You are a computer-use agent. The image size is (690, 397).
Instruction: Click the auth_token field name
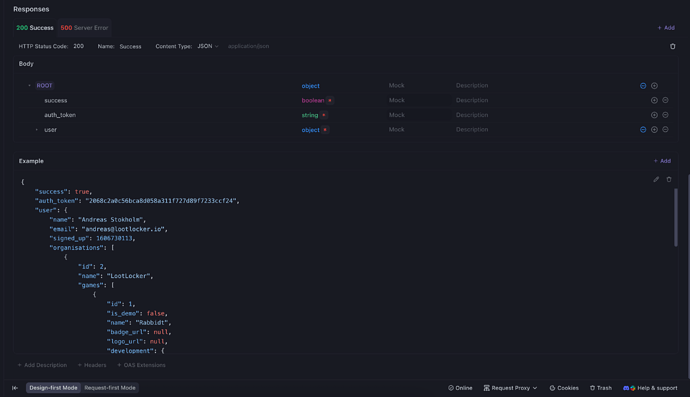pyautogui.click(x=60, y=115)
